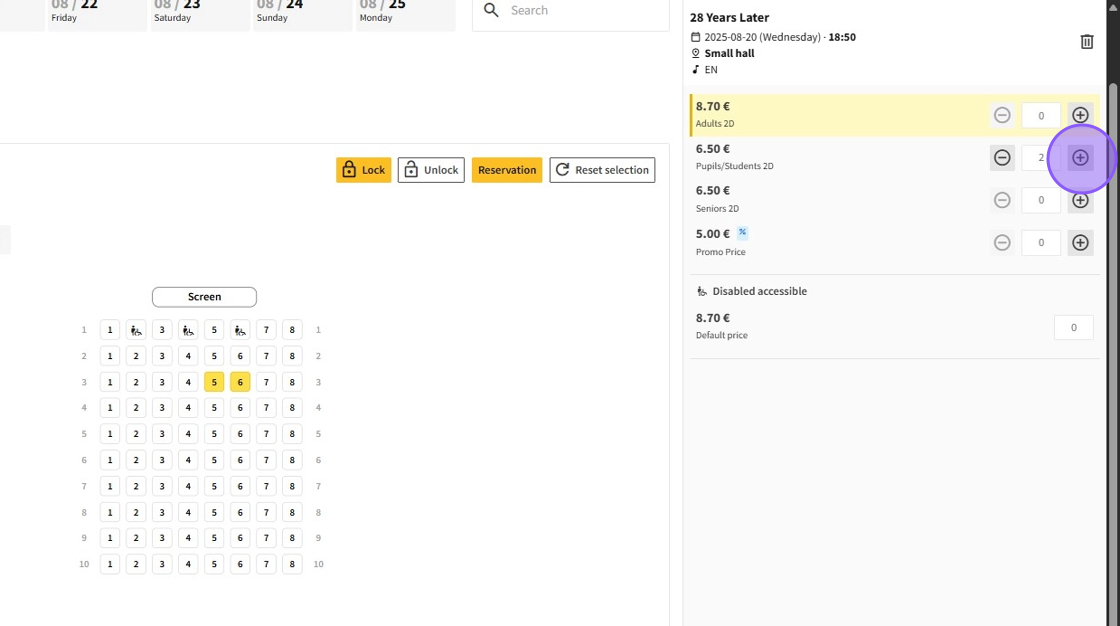
Task: Lock the selected seats
Action: point(363,170)
